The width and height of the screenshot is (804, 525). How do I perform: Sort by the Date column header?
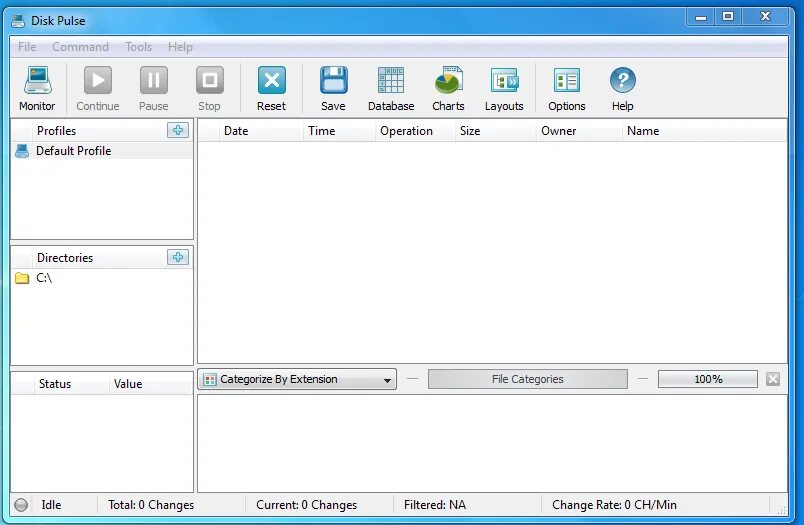point(261,131)
